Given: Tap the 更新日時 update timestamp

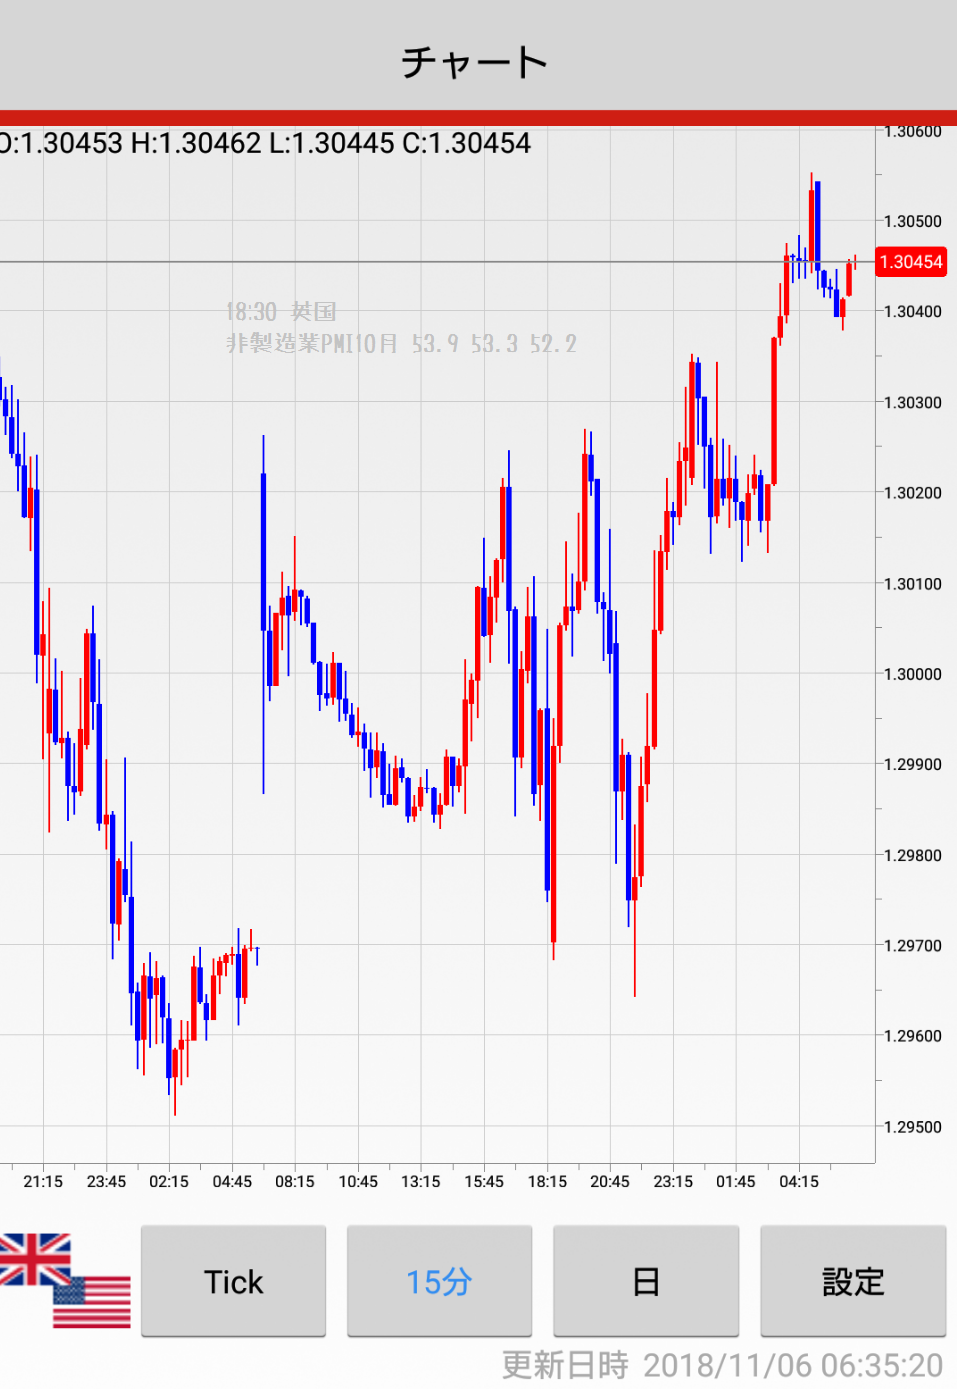Looking at the screenshot, I should [722, 1365].
